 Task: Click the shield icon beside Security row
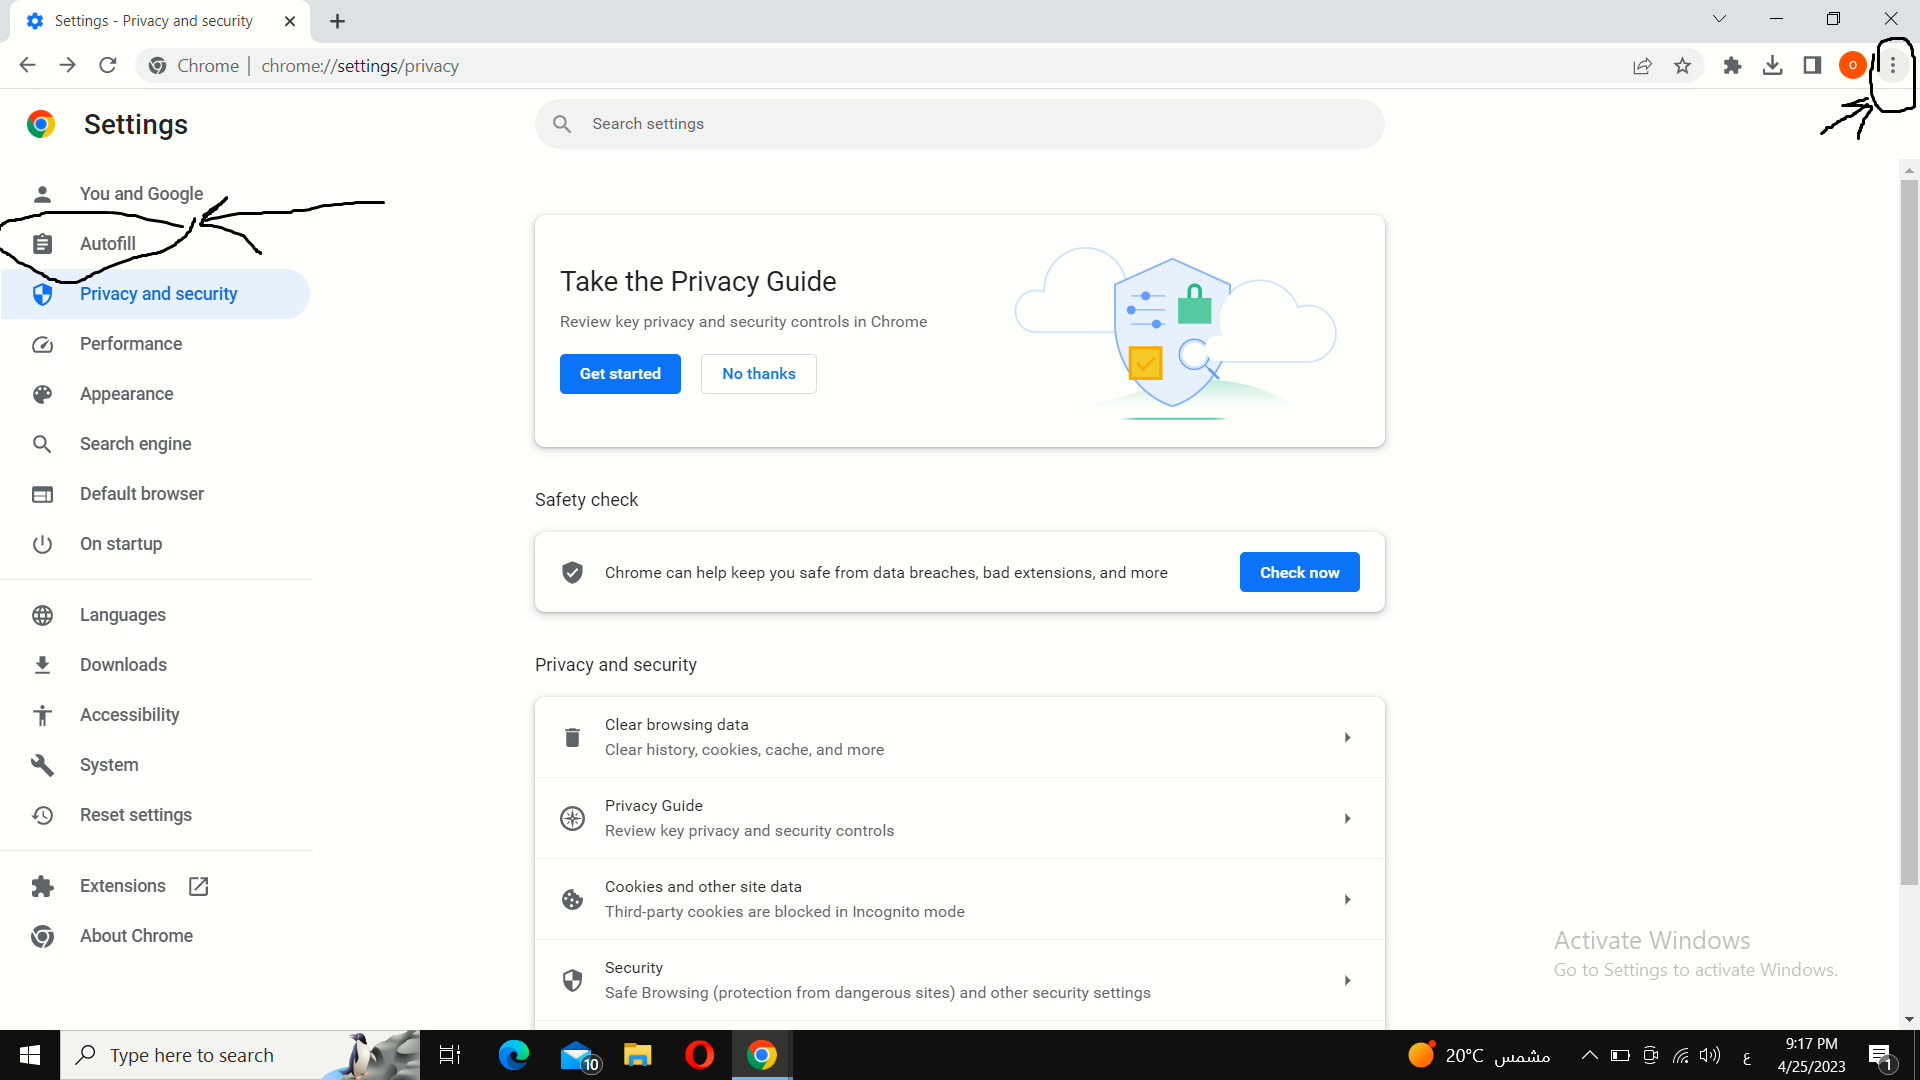[572, 980]
